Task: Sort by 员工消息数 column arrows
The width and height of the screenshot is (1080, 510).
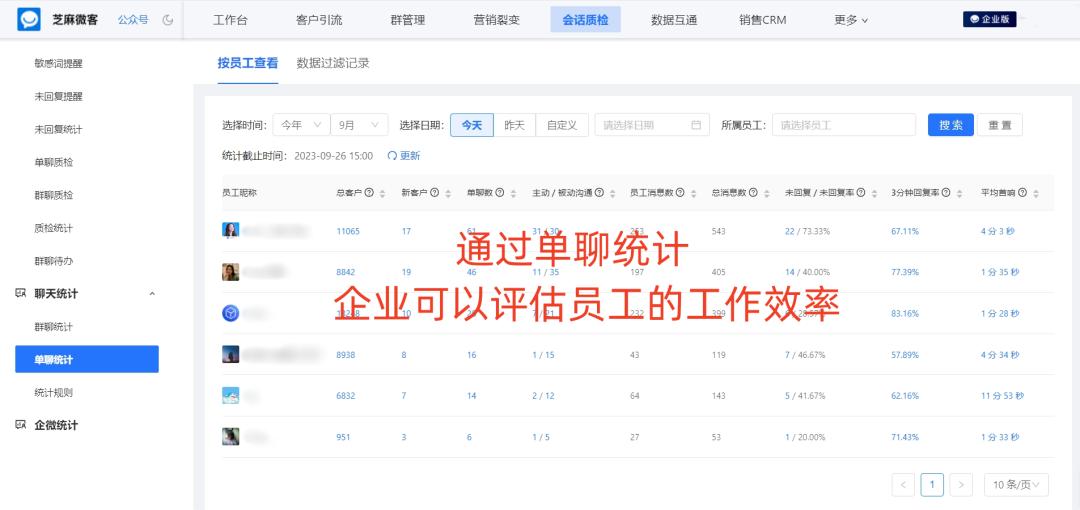Action: (x=694, y=194)
